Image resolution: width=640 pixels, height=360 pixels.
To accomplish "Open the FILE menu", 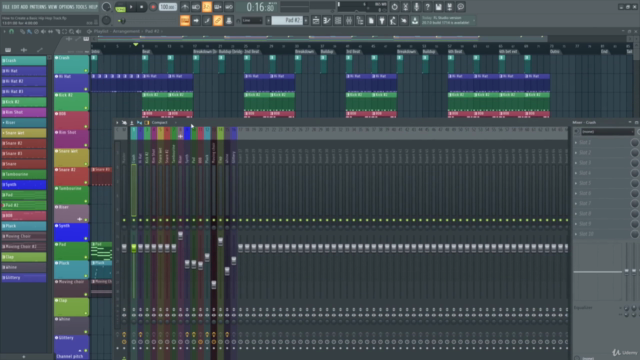I will point(6,7).
